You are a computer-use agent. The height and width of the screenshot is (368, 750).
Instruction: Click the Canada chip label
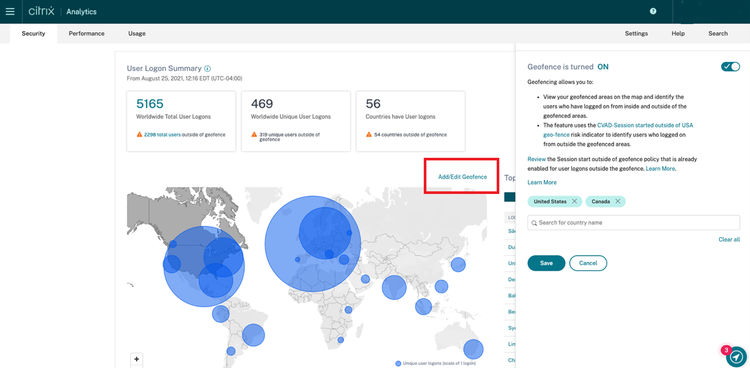(601, 201)
